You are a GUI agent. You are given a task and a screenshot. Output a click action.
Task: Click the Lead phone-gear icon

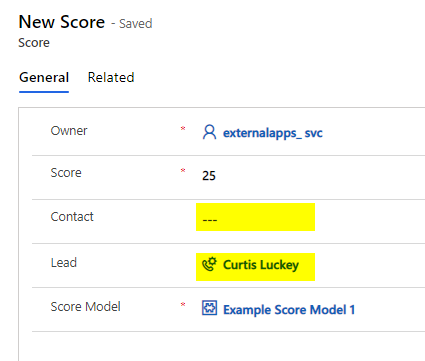click(209, 264)
